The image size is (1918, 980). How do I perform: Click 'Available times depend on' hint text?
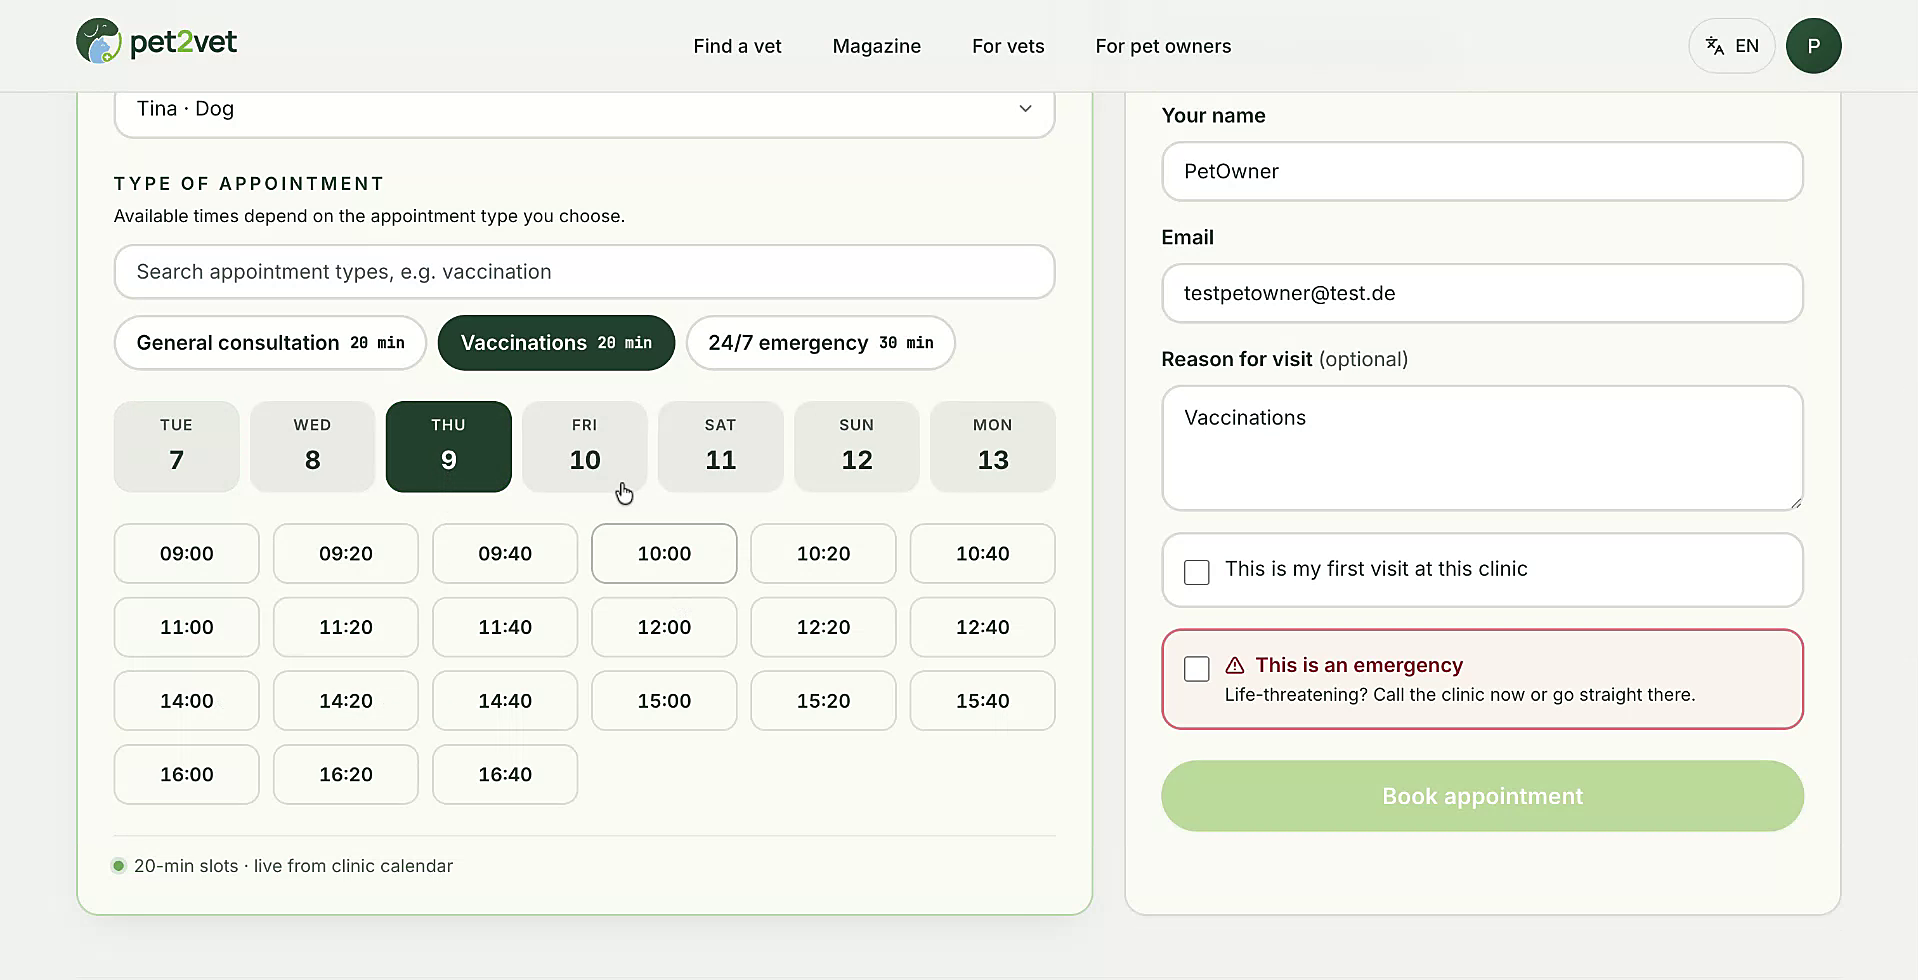(369, 216)
